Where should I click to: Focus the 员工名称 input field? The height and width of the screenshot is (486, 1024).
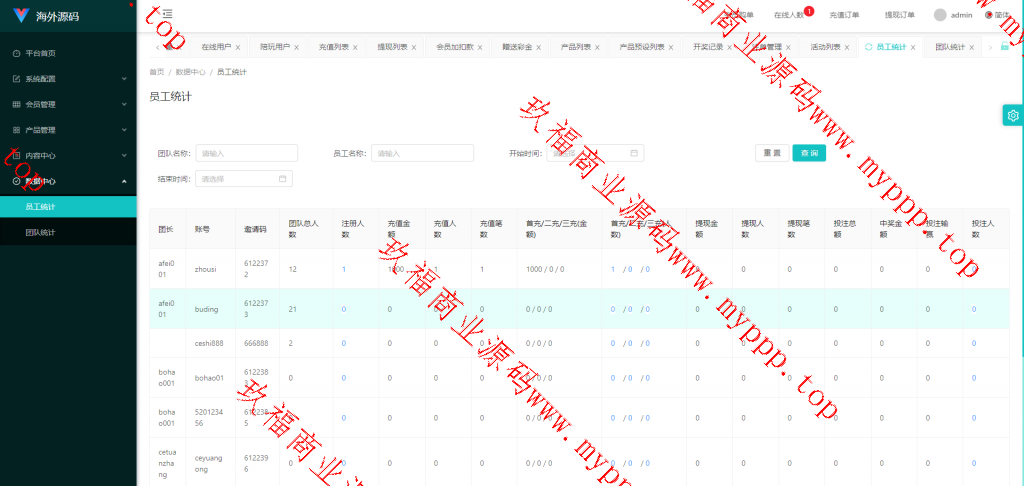tap(423, 153)
